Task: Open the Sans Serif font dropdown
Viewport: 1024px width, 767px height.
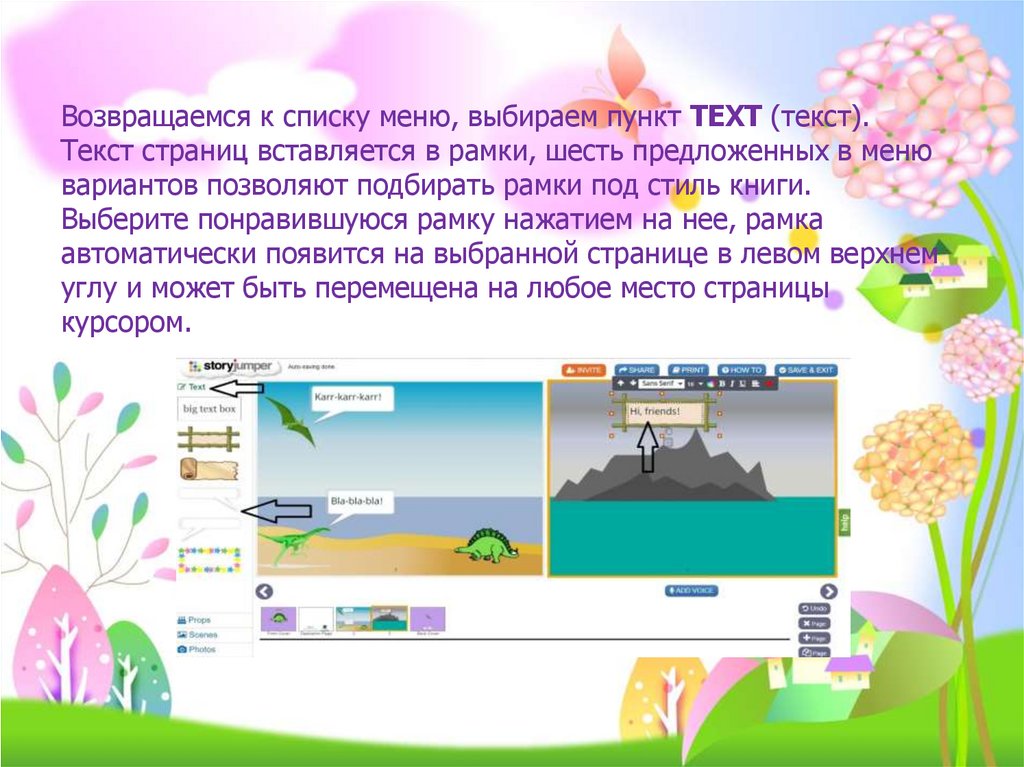Action: click(x=662, y=384)
